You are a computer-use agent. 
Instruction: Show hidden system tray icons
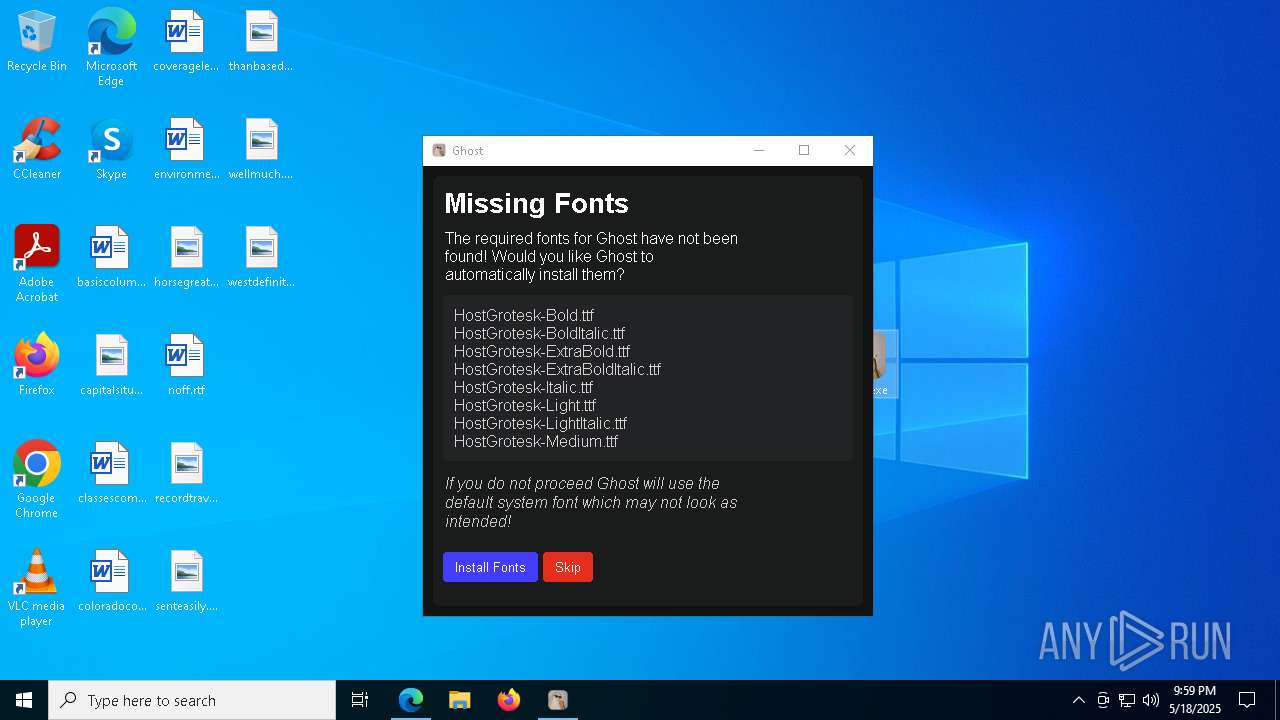1078,700
